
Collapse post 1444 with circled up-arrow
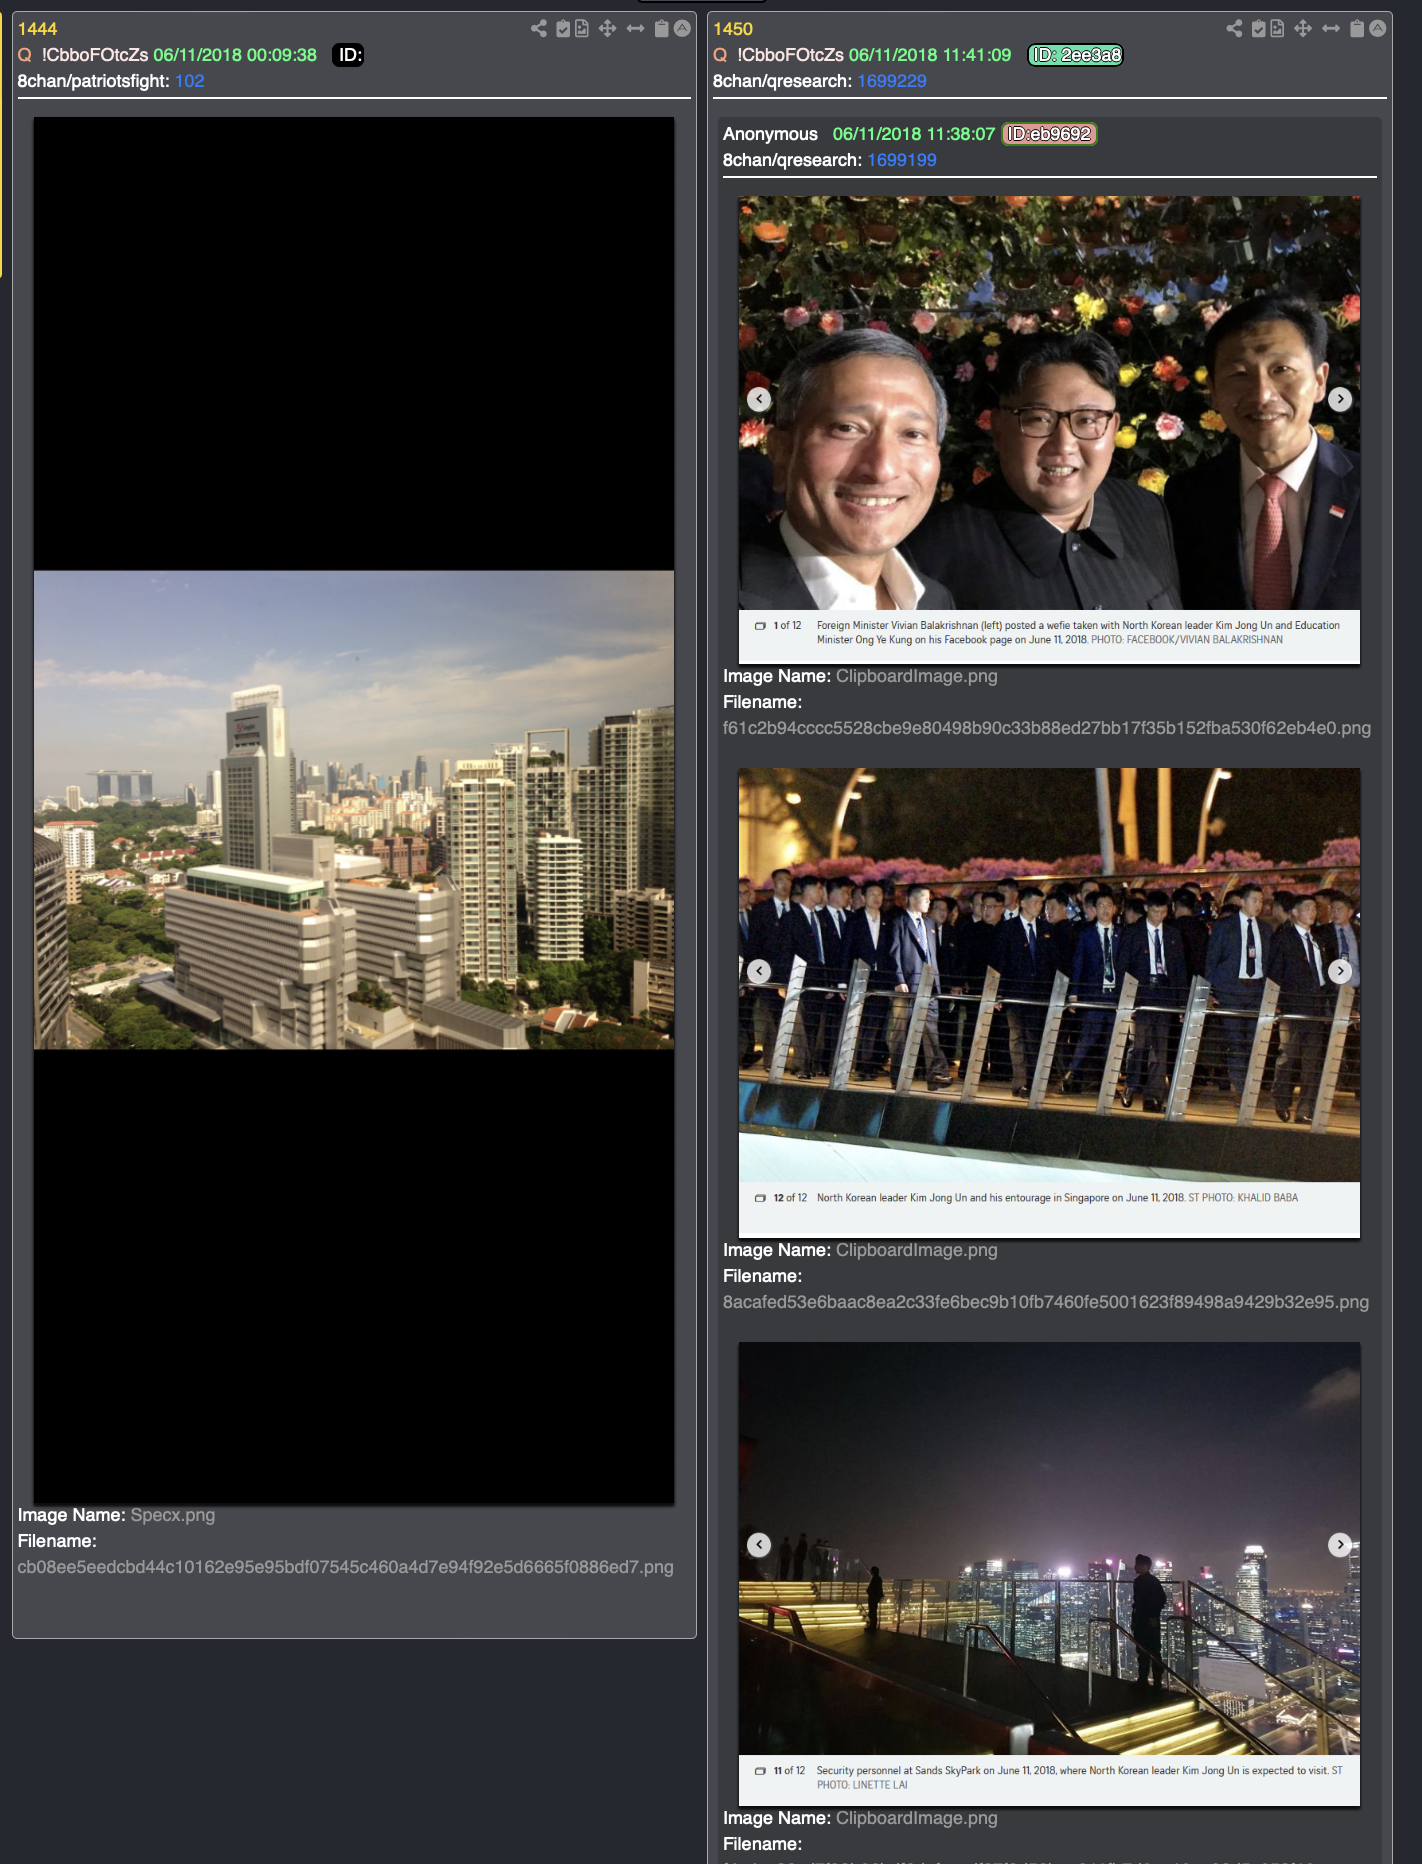tap(682, 29)
